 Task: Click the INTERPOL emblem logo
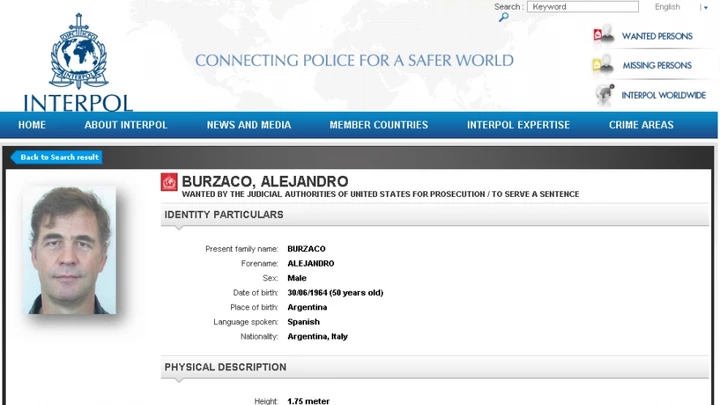pyautogui.click(x=79, y=51)
